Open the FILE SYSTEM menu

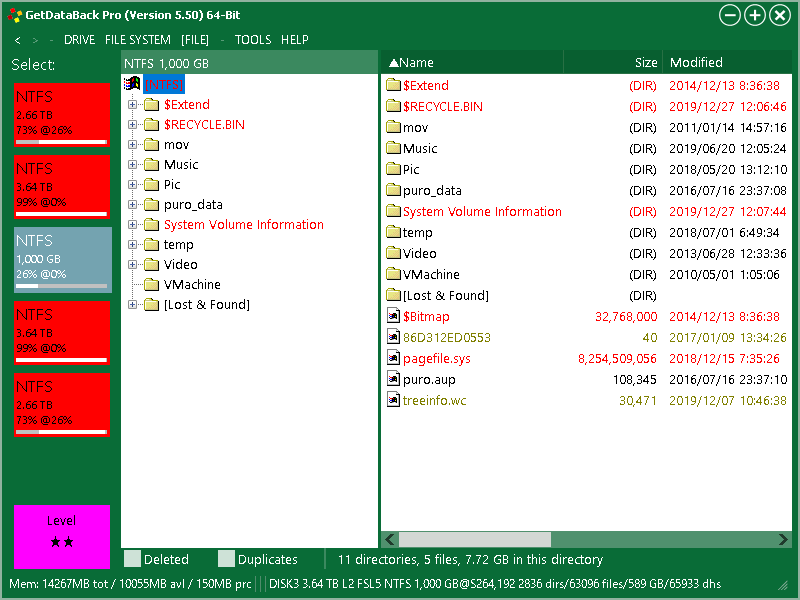point(138,40)
